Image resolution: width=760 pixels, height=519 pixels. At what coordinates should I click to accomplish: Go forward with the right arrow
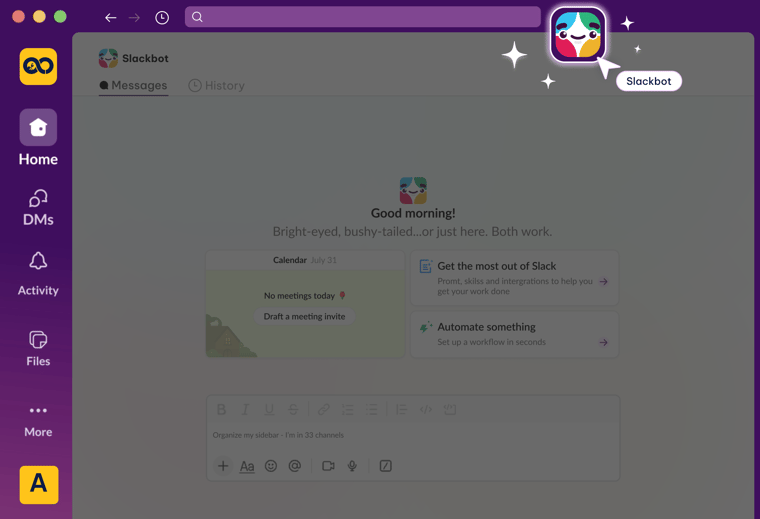tap(134, 17)
